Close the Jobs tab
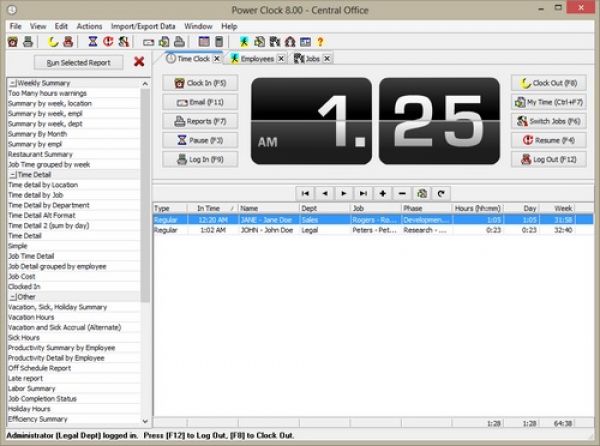Viewport: 600px width, 446px height. (x=326, y=59)
